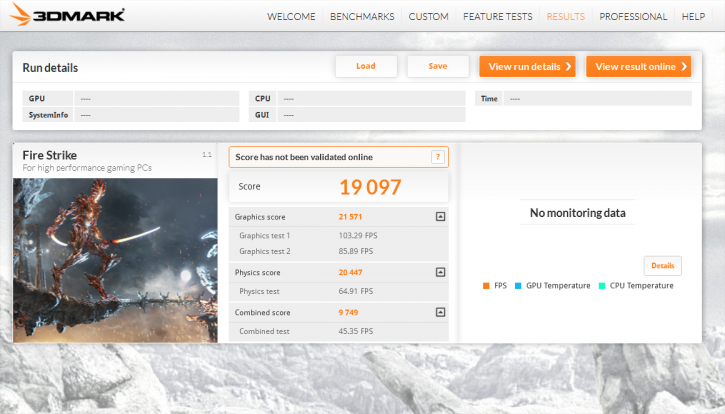Select the Results tab
Viewport: 725px width, 414px height.
[565, 17]
